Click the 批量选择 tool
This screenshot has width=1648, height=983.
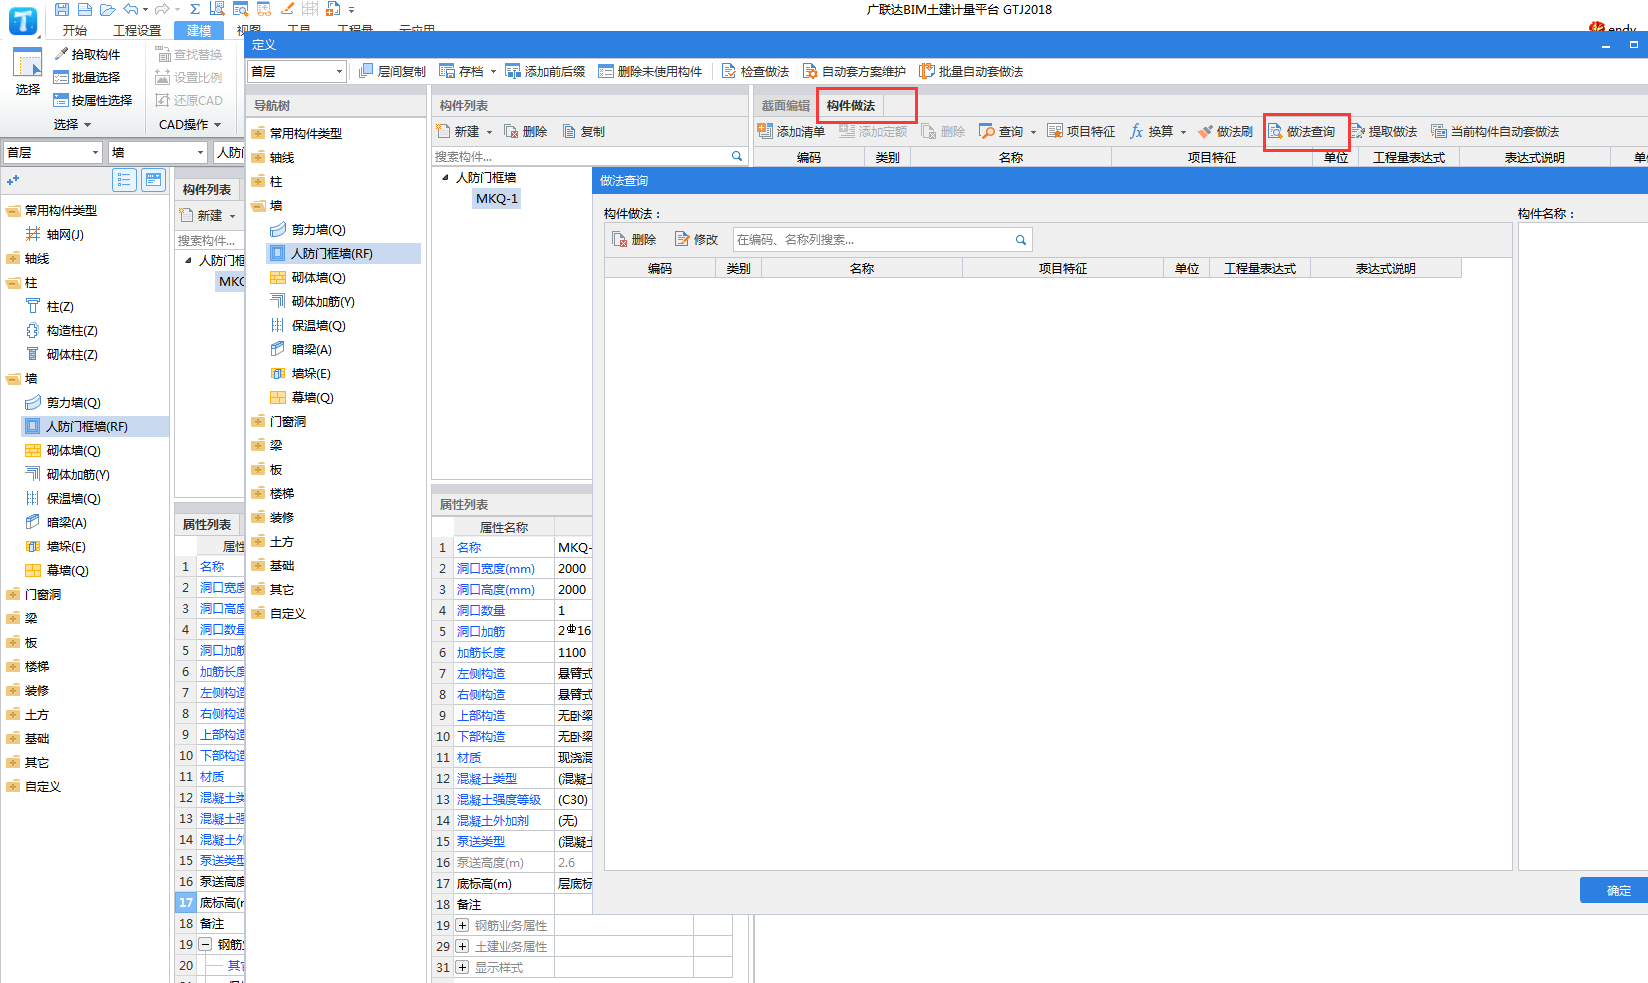[86, 77]
